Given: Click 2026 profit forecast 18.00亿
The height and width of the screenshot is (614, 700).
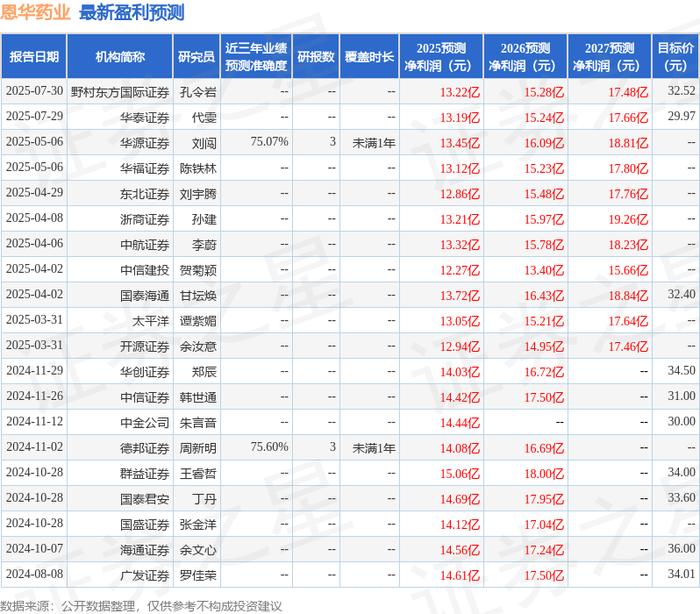Looking at the screenshot, I should pos(544,474).
